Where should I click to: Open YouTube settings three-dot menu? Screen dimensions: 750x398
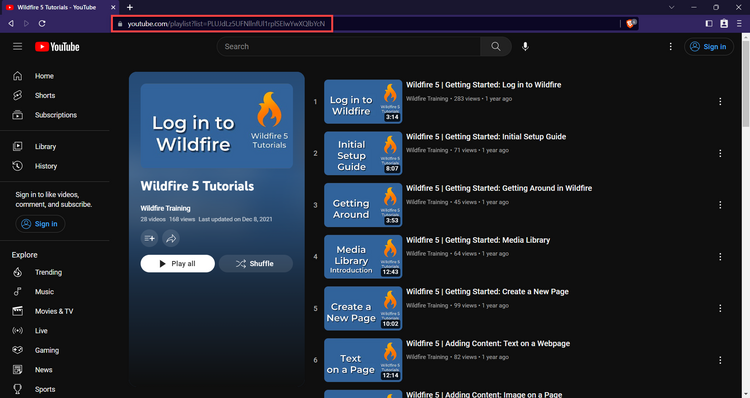671,46
